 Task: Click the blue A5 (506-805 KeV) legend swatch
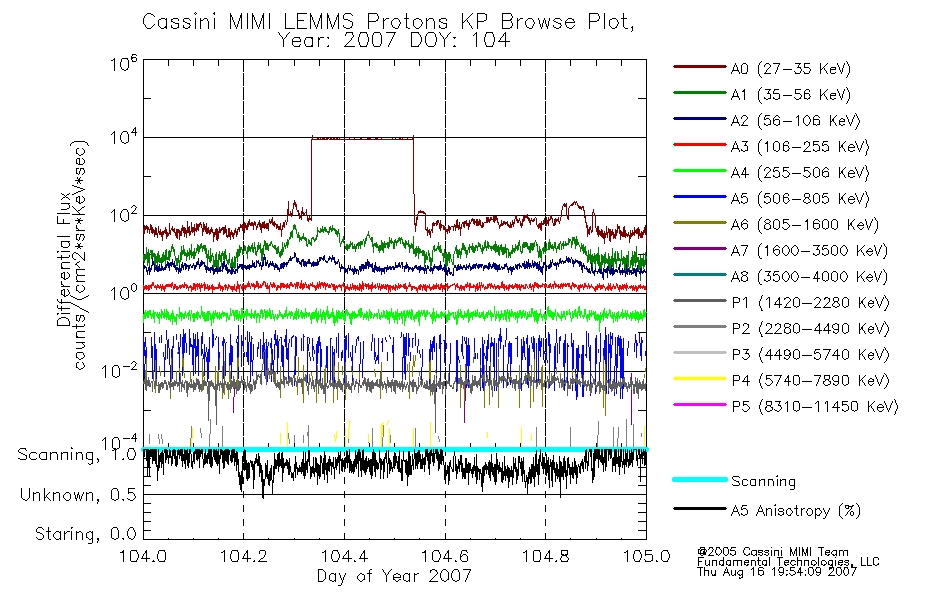click(x=700, y=197)
